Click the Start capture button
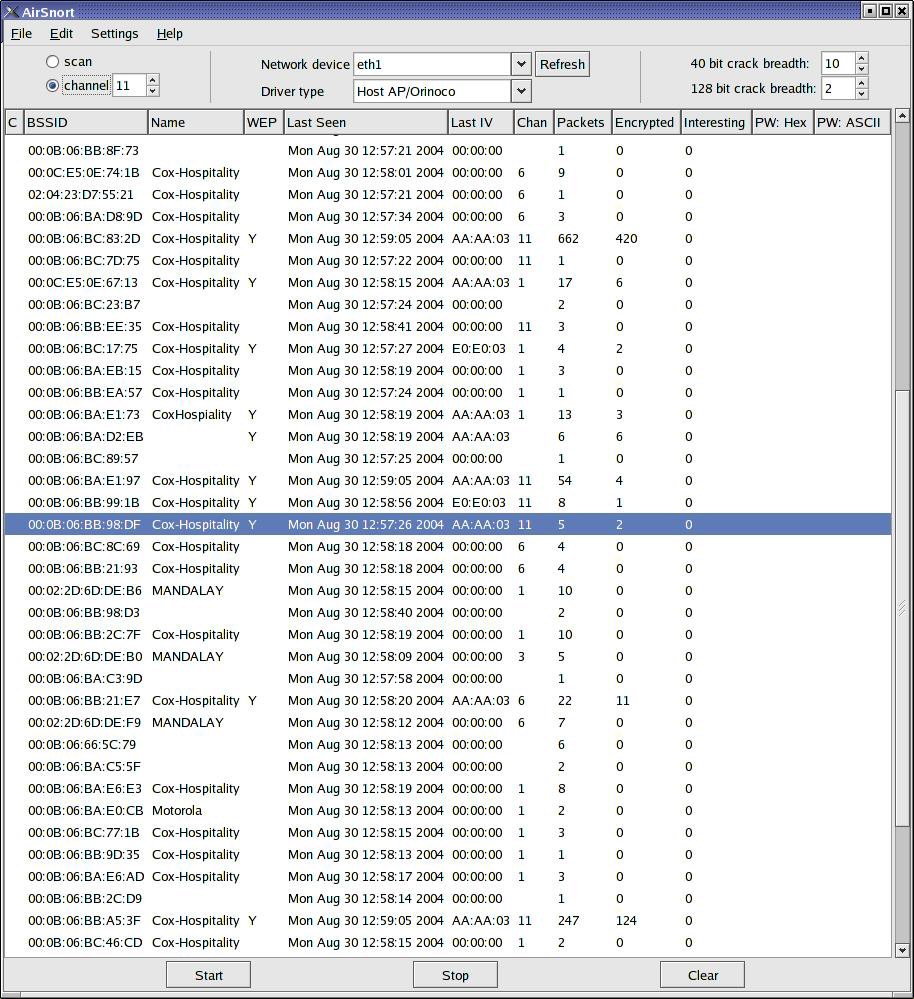The width and height of the screenshot is (914, 999). (208, 975)
